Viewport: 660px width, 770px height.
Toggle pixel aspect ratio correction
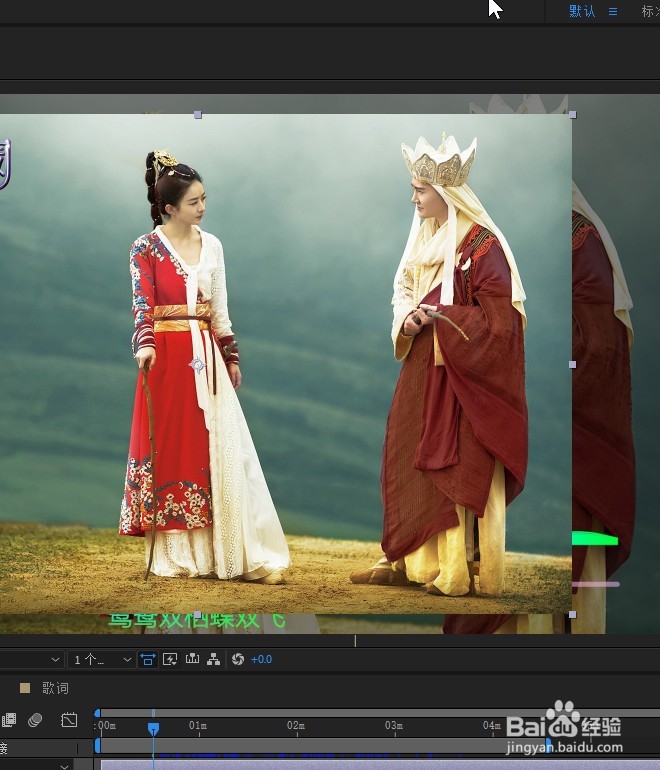pos(147,660)
